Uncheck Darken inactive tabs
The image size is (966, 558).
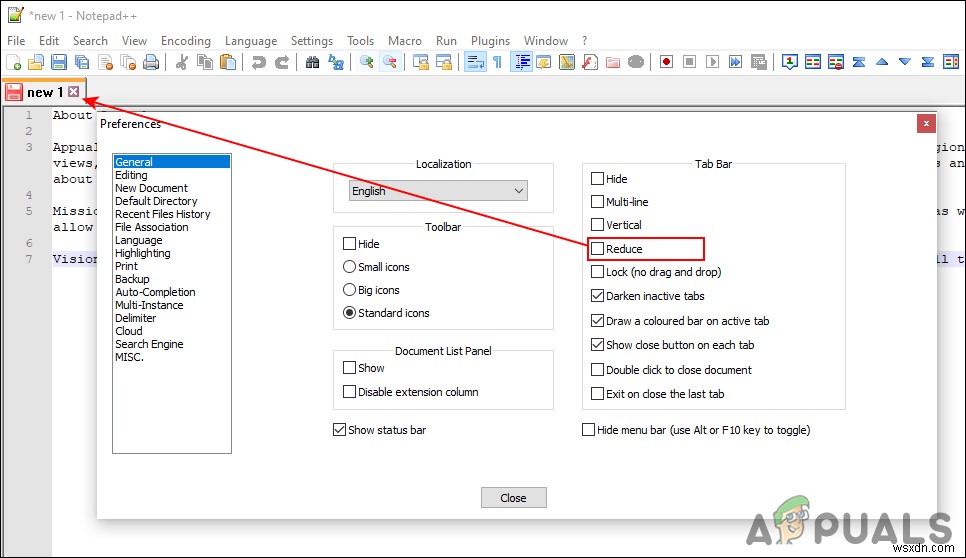click(x=597, y=296)
